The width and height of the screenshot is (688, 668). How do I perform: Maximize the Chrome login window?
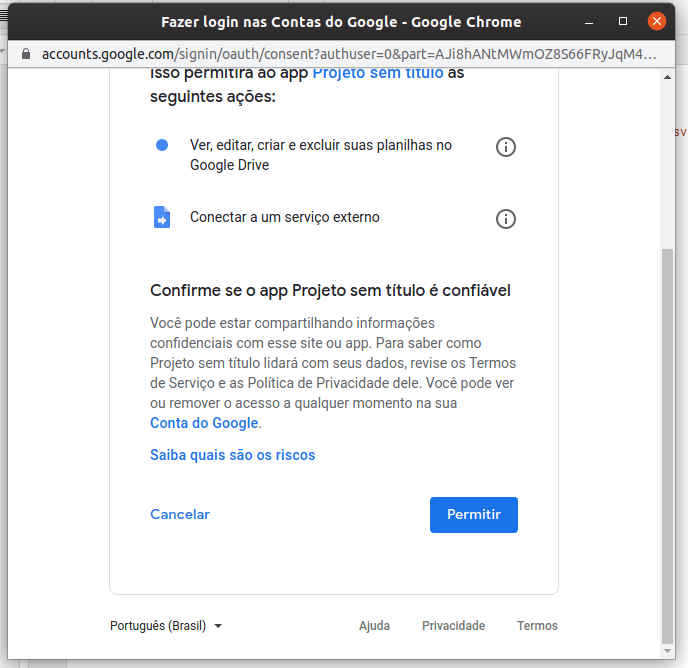coord(623,21)
